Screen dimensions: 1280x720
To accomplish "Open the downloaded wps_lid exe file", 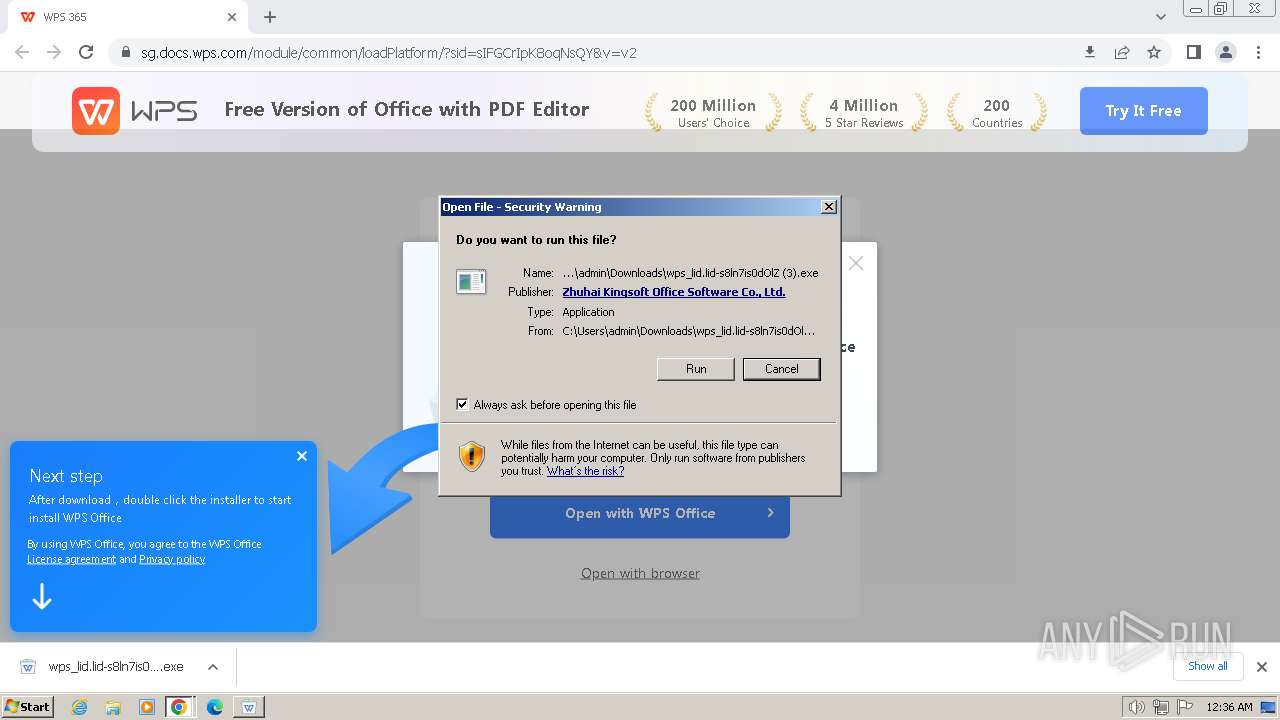I will click(x=116, y=667).
